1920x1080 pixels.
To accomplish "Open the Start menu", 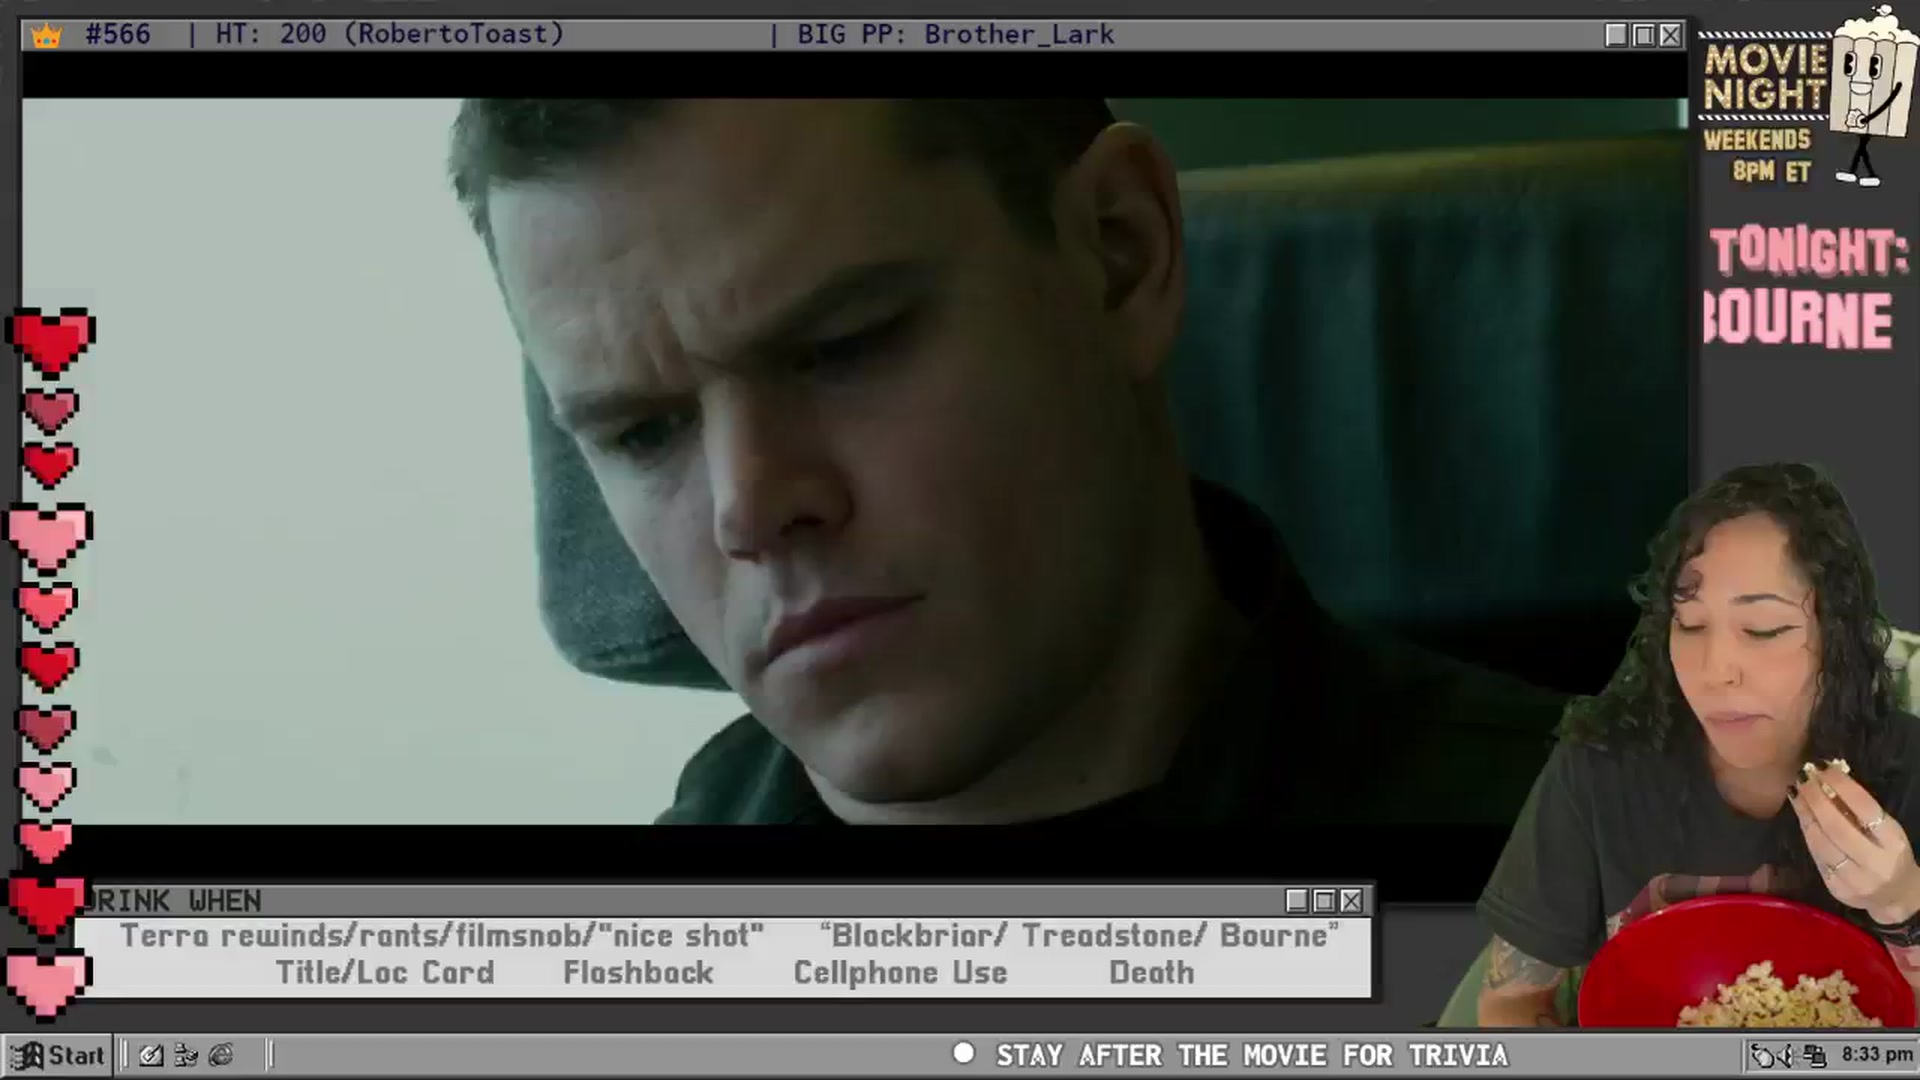I will [x=58, y=1055].
